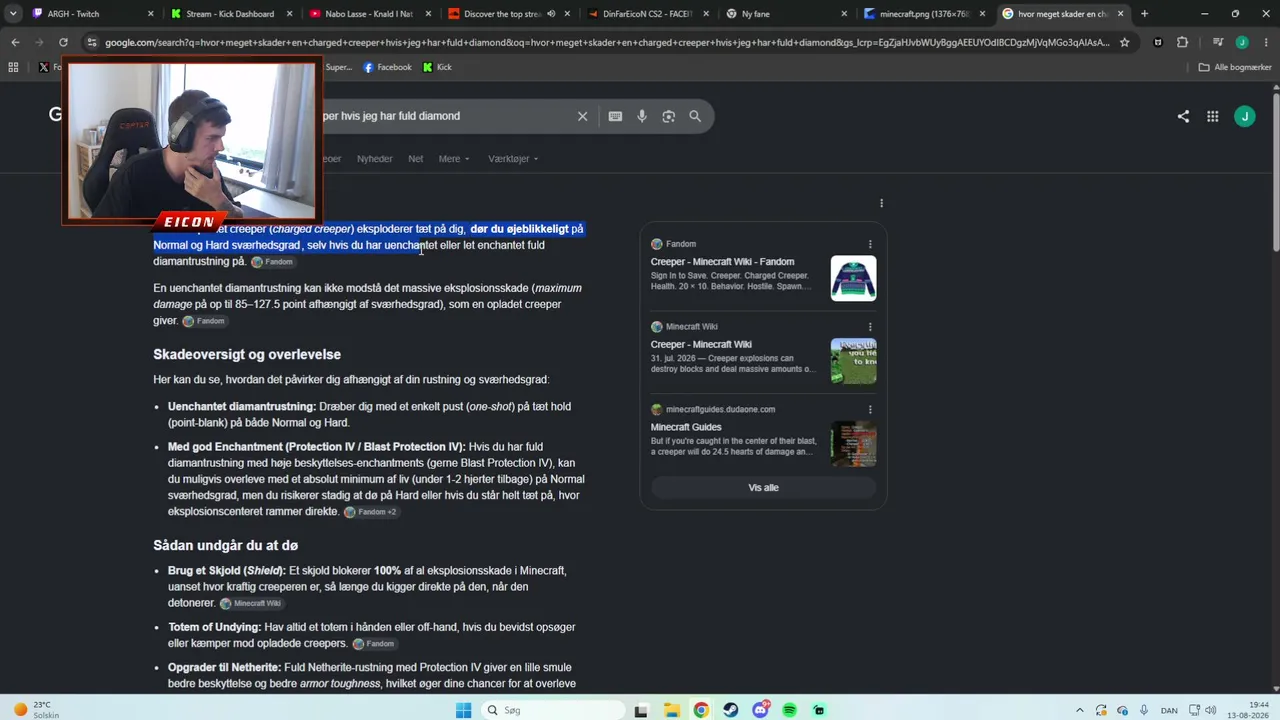This screenshot has width=1280, height=720.
Task: Open the clock and date showing 19:44
Action: pyautogui.click(x=1246, y=710)
